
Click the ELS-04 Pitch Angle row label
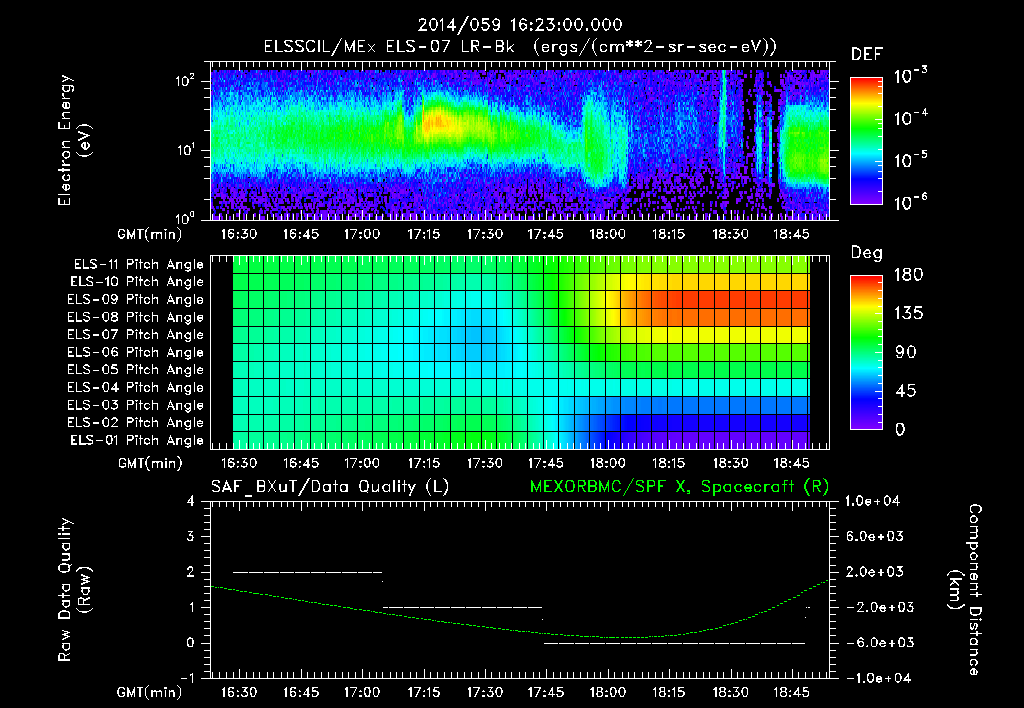(x=135, y=387)
